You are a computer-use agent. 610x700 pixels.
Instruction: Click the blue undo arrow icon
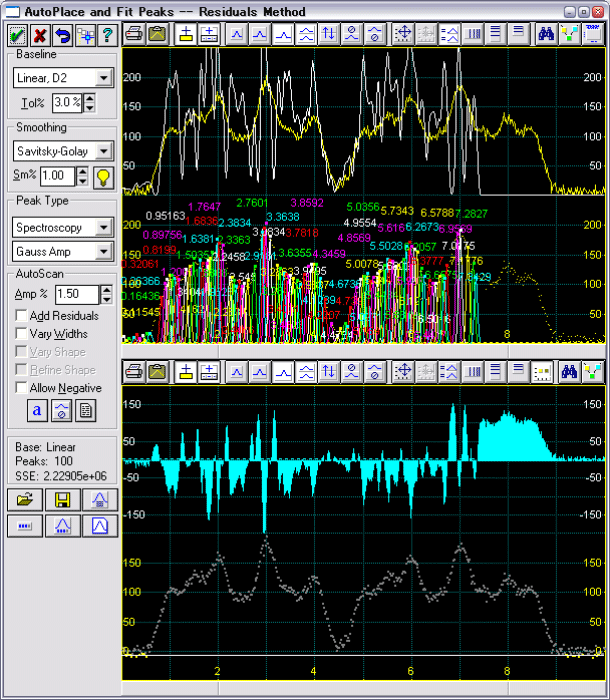[63, 35]
